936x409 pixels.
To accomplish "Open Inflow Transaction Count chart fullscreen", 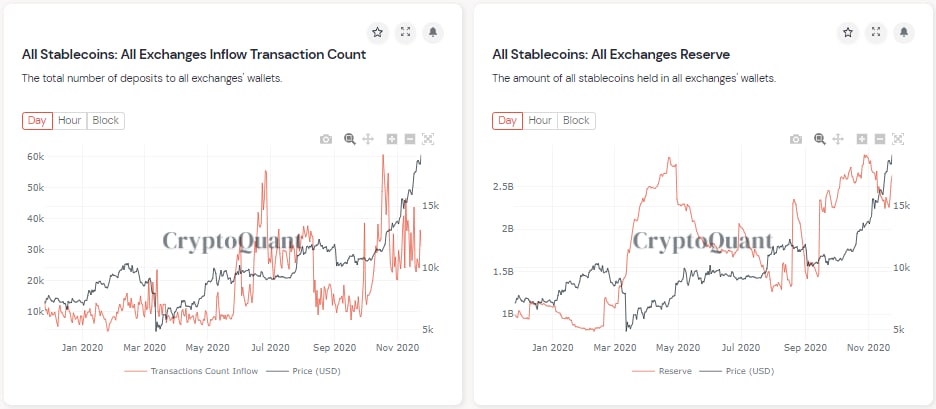I will click(405, 32).
